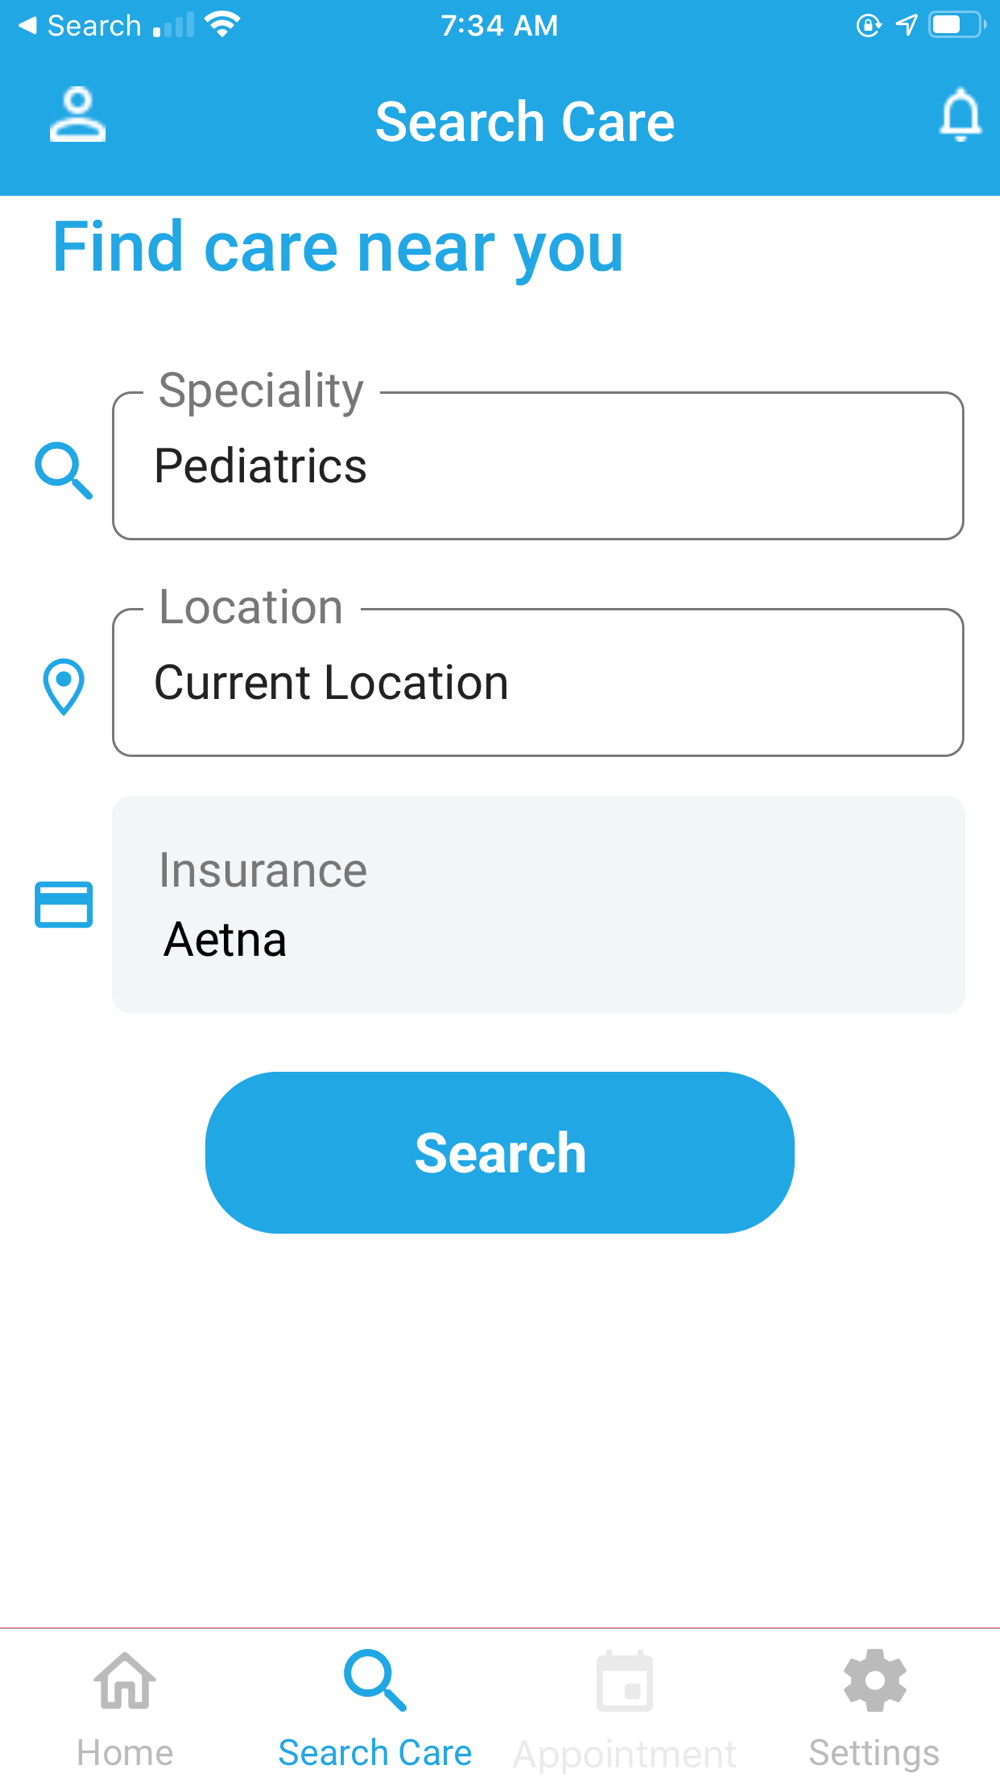Open the user profile icon

click(78, 115)
